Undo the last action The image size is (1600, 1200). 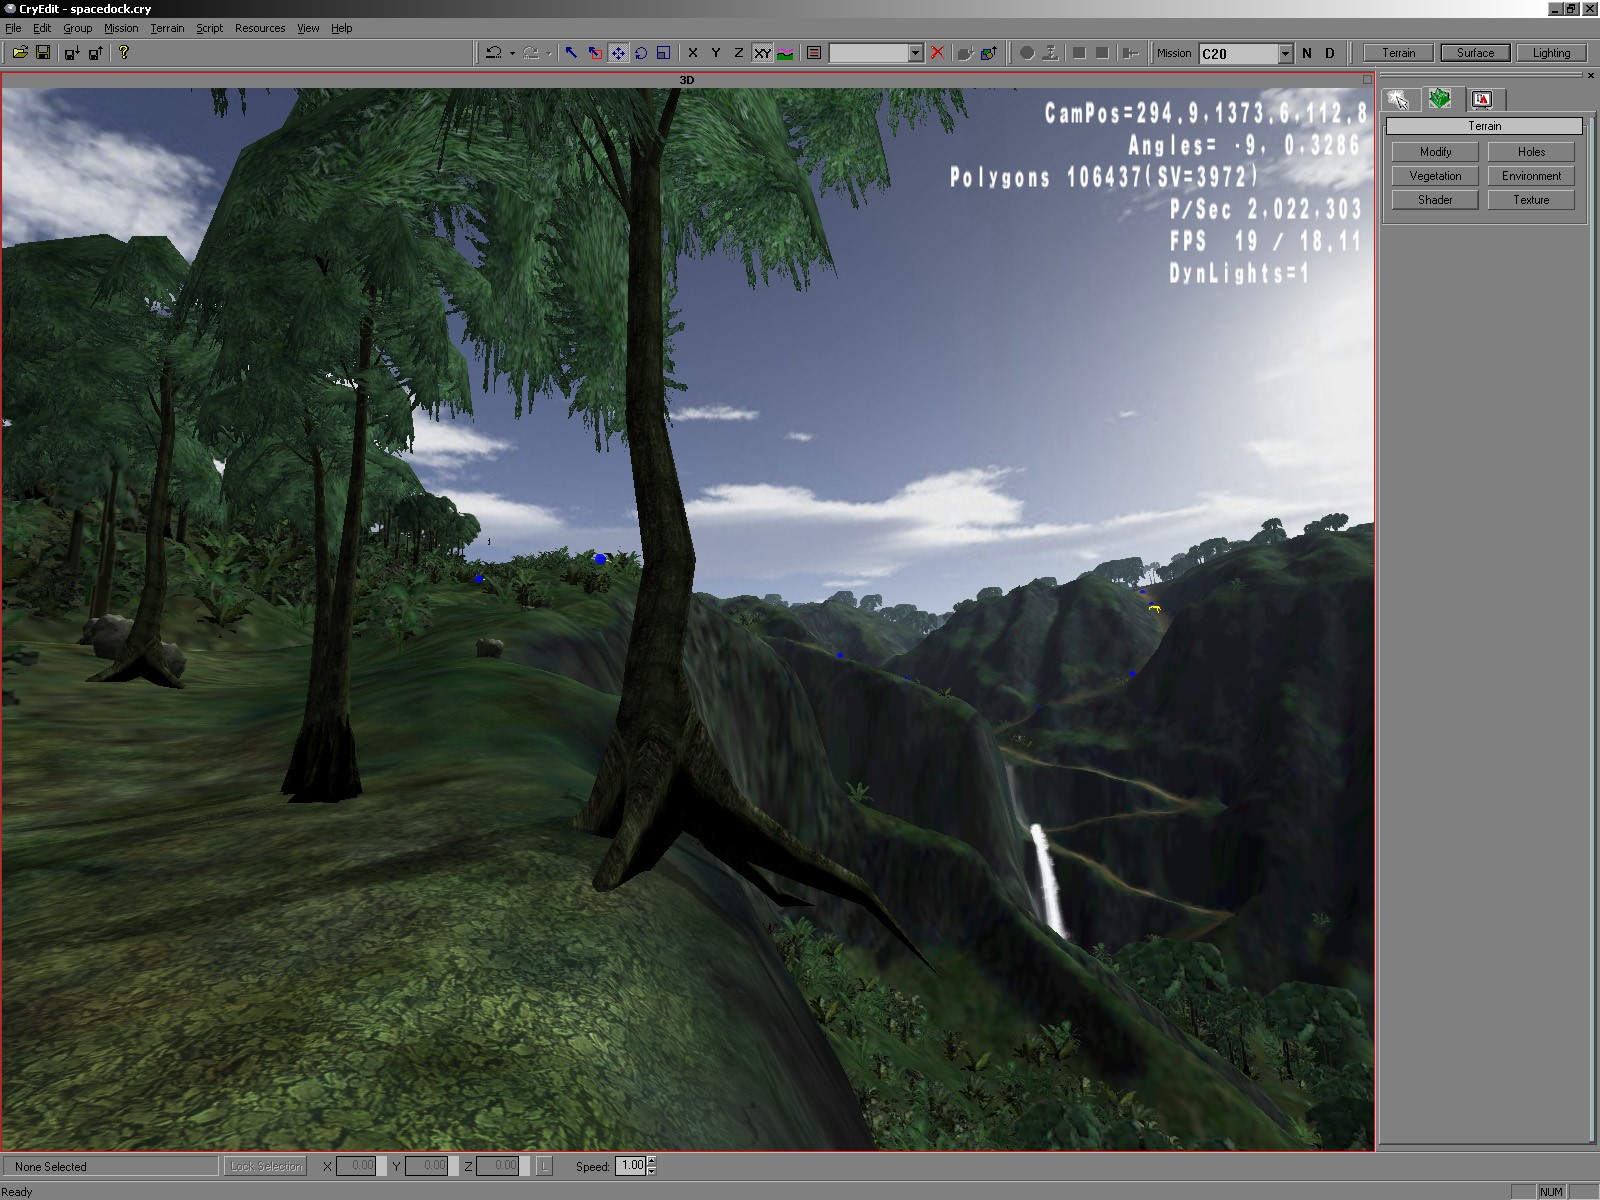tap(493, 53)
